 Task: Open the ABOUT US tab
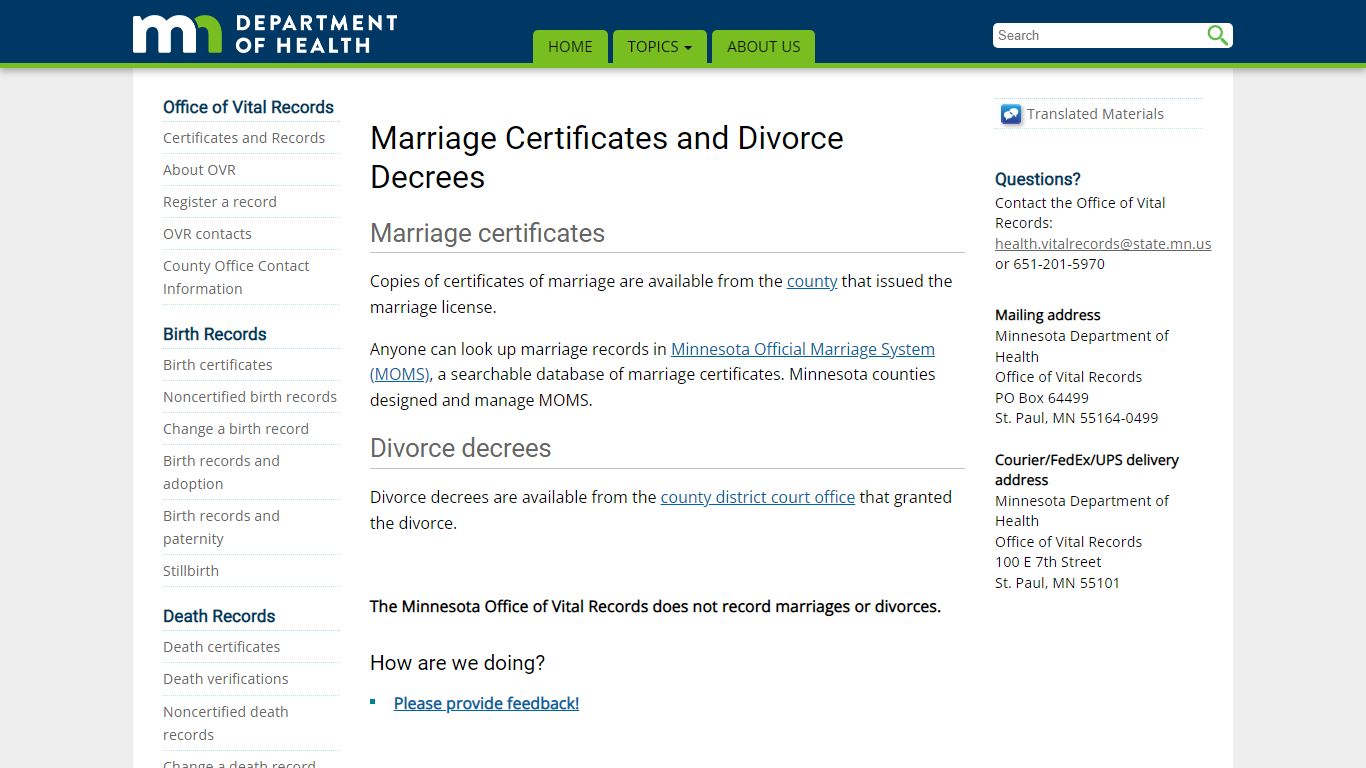763,47
